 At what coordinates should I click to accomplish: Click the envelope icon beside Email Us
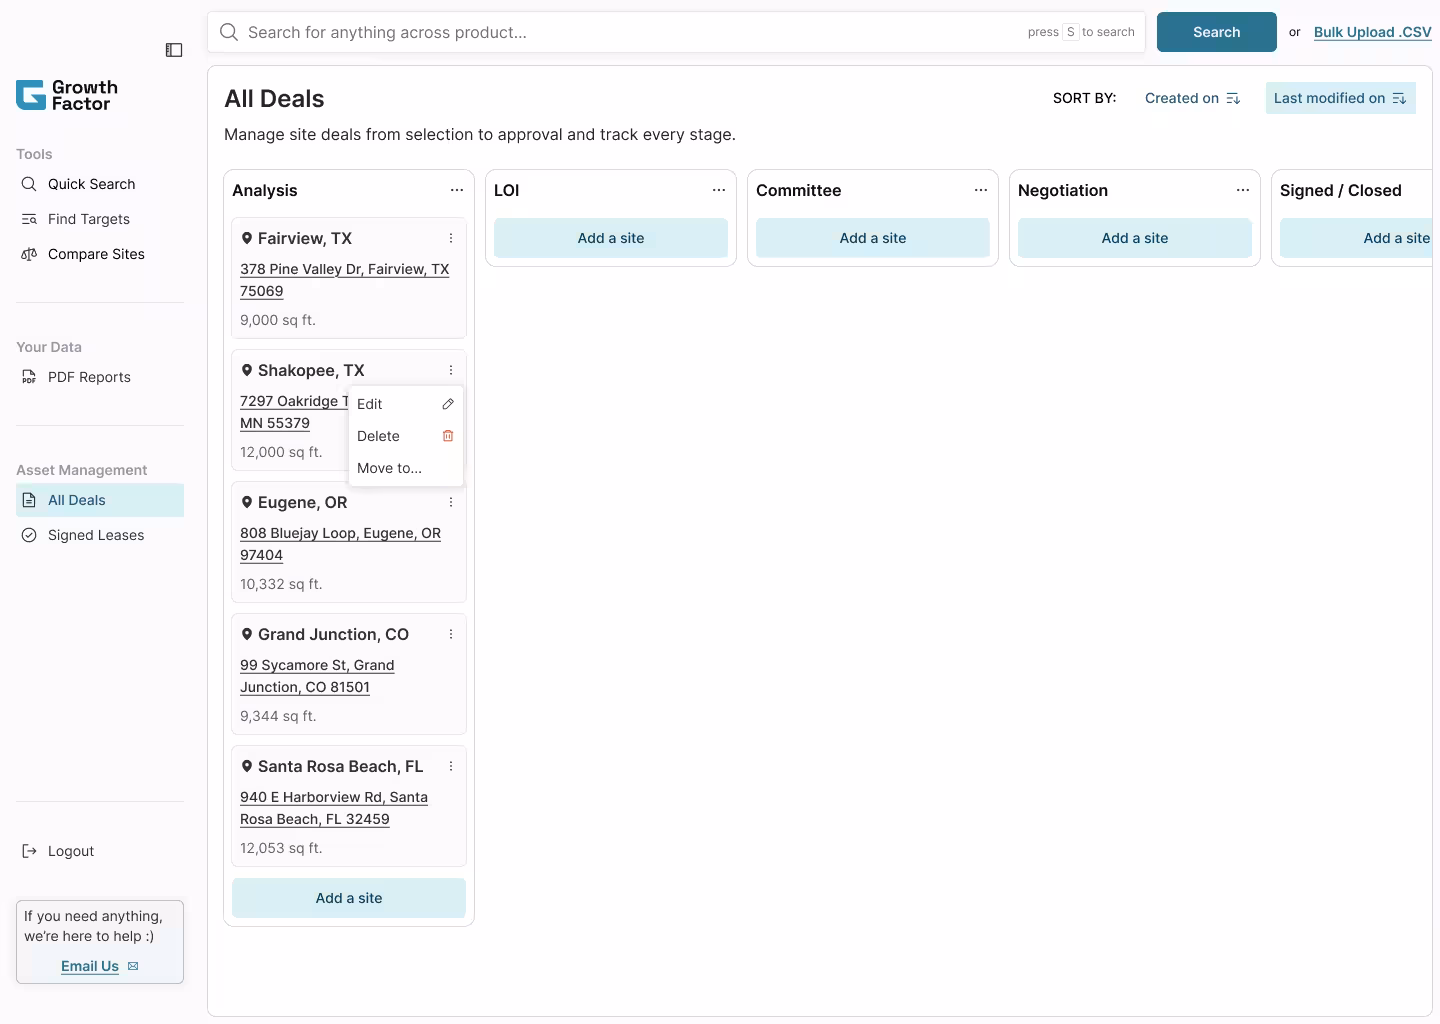pos(132,966)
